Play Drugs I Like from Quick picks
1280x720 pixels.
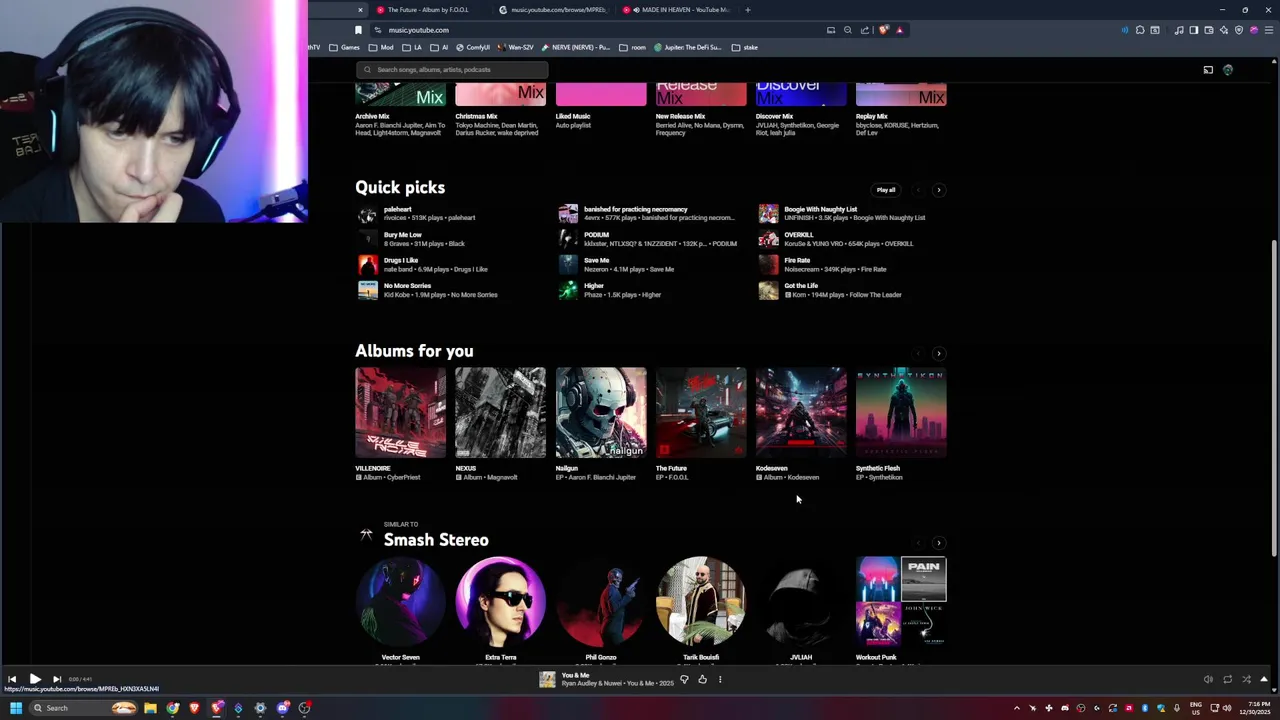coord(368,265)
